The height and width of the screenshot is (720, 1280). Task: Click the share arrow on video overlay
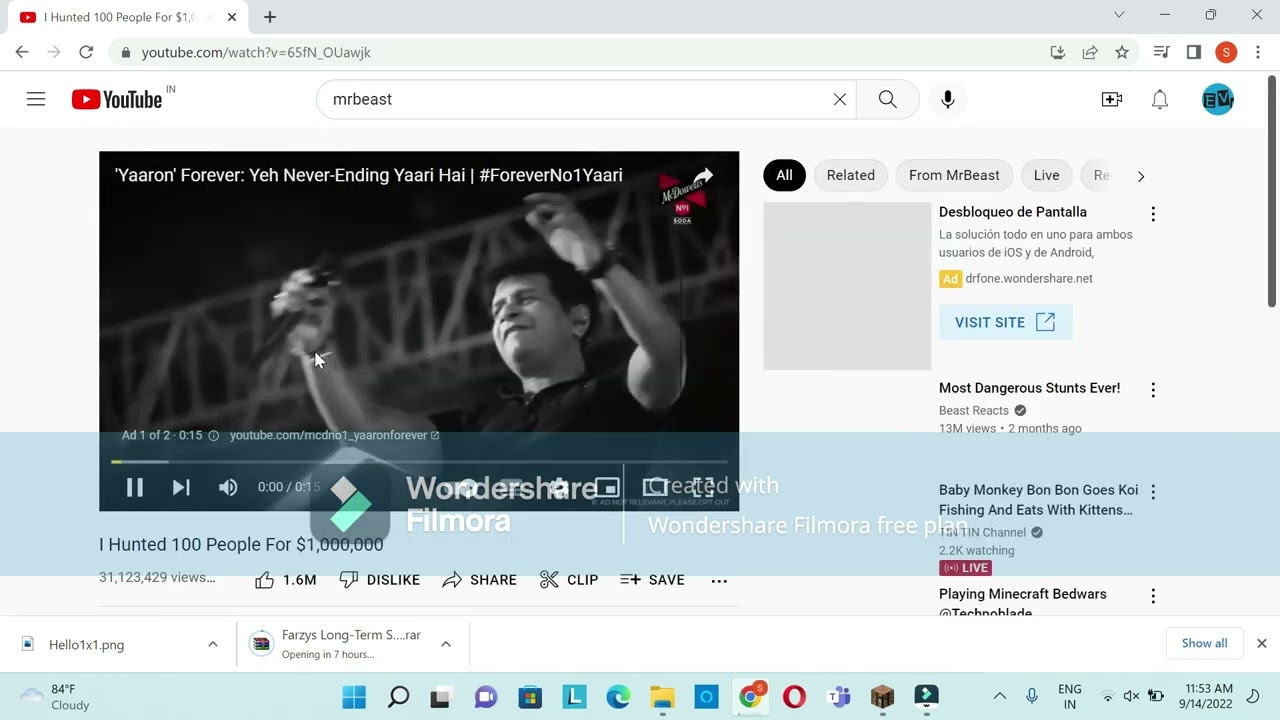[x=703, y=176]
